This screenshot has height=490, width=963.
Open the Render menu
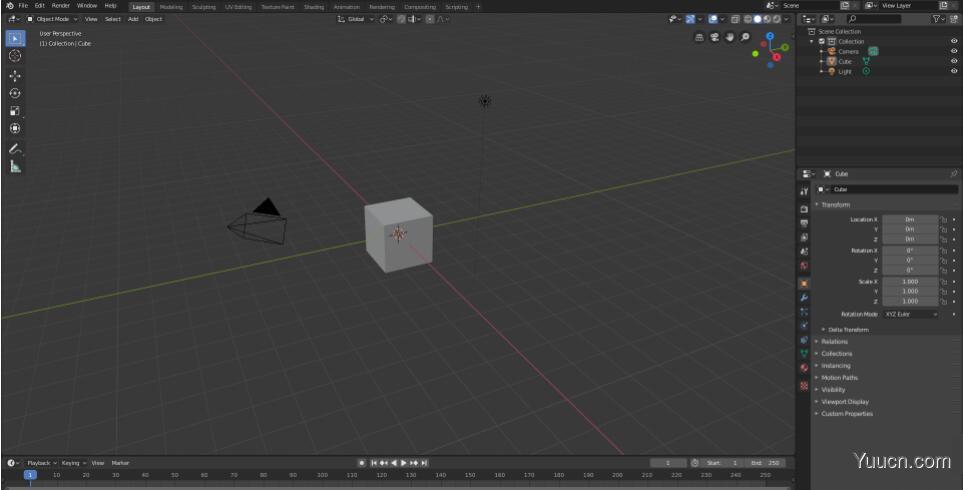pos(60,6)
